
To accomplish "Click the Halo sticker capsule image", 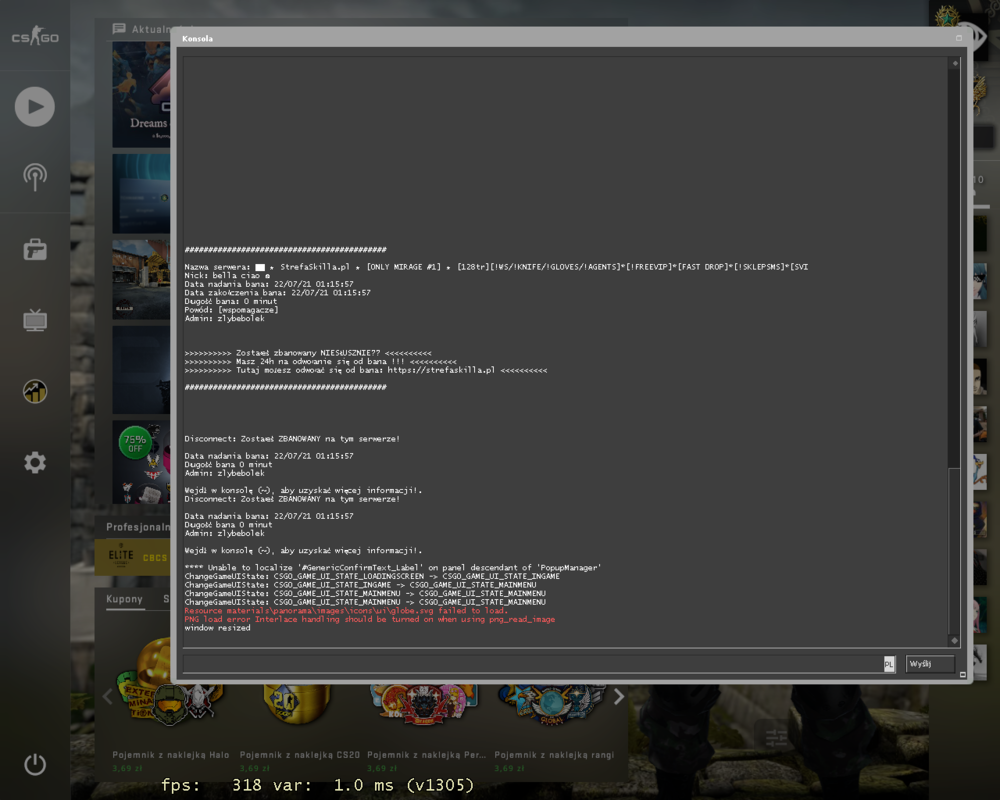I will coord(171,704).
